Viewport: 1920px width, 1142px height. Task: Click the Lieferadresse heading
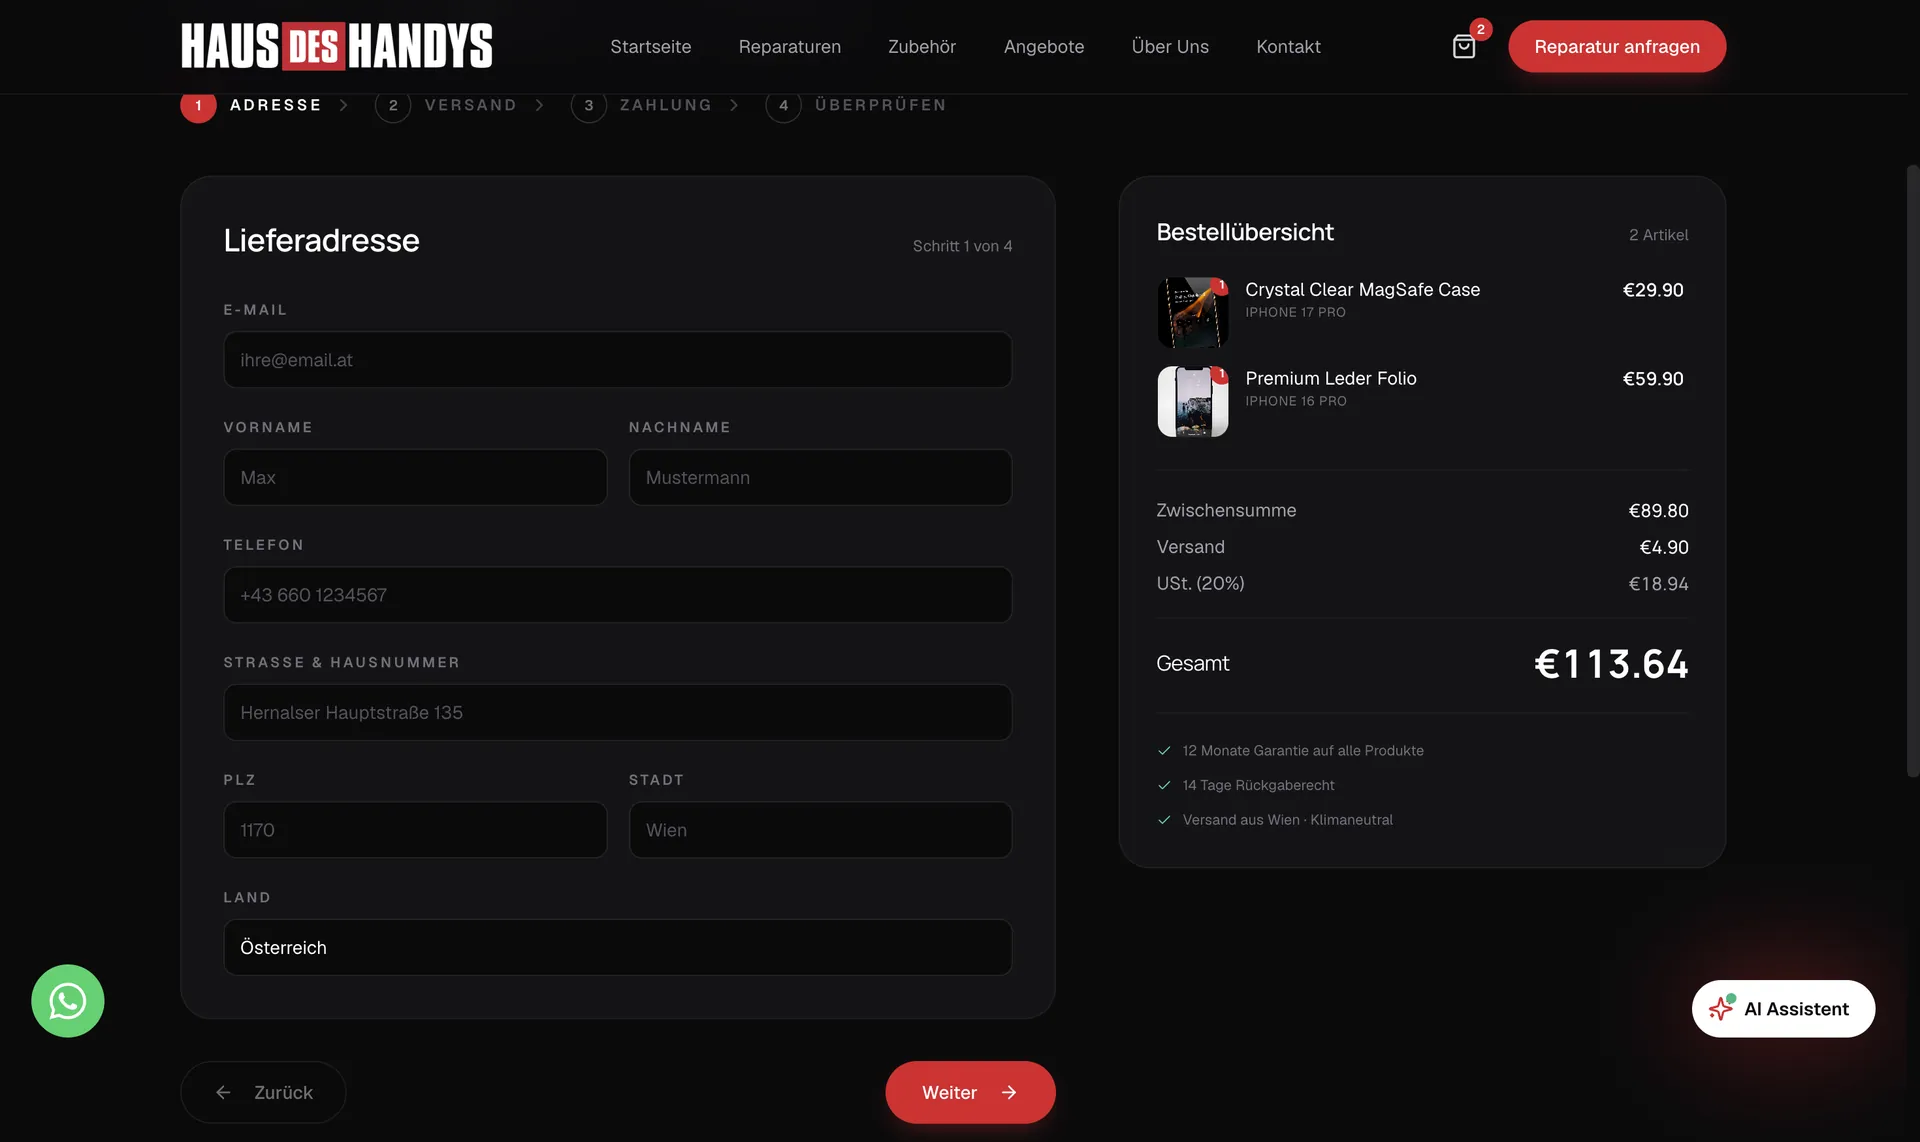coord(321,240)
